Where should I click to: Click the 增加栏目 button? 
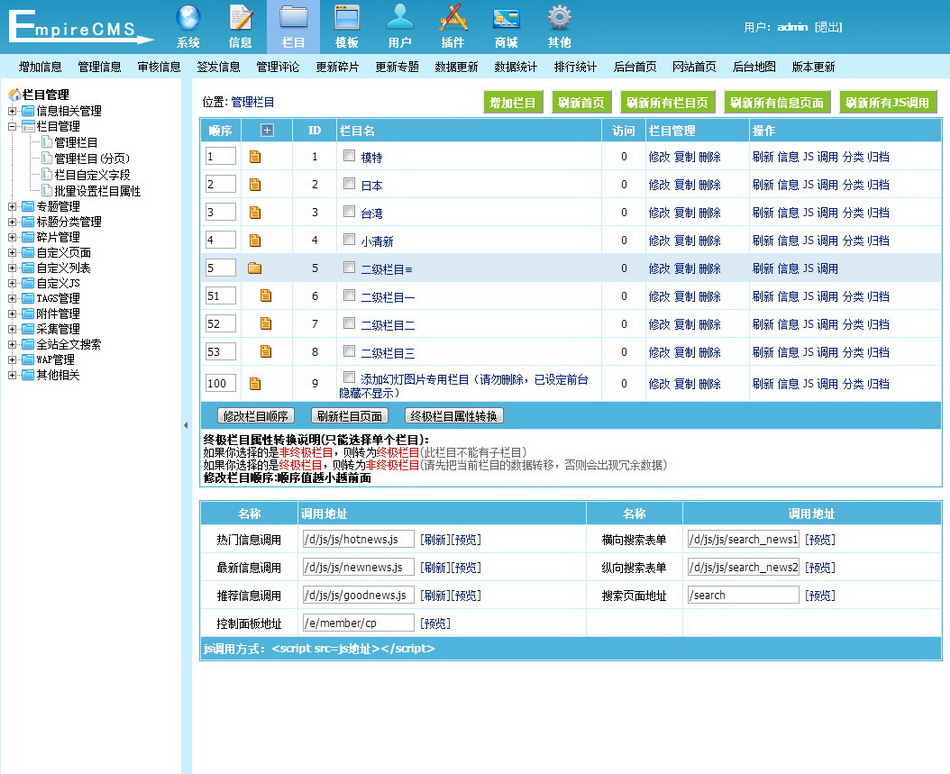point(513,102)
